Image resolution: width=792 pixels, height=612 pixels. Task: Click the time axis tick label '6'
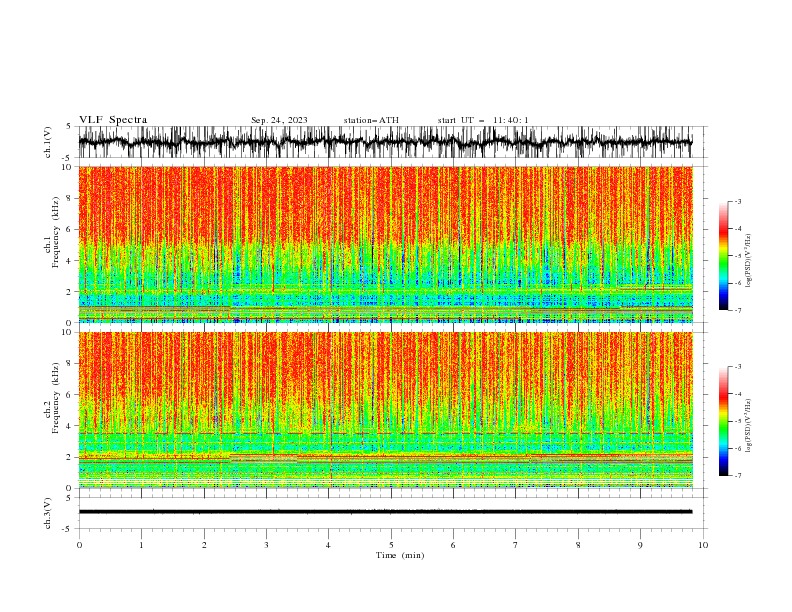pos(453,545)
